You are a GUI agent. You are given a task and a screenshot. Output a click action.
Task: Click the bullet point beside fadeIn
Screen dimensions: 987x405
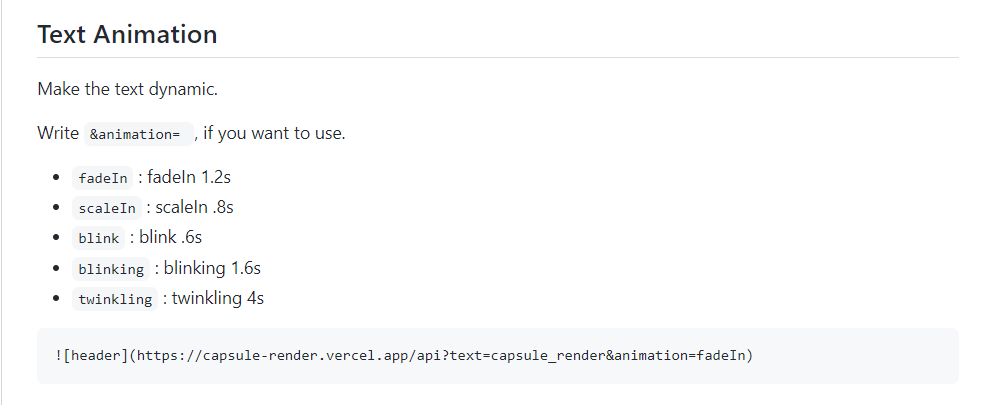pos(57,178)
